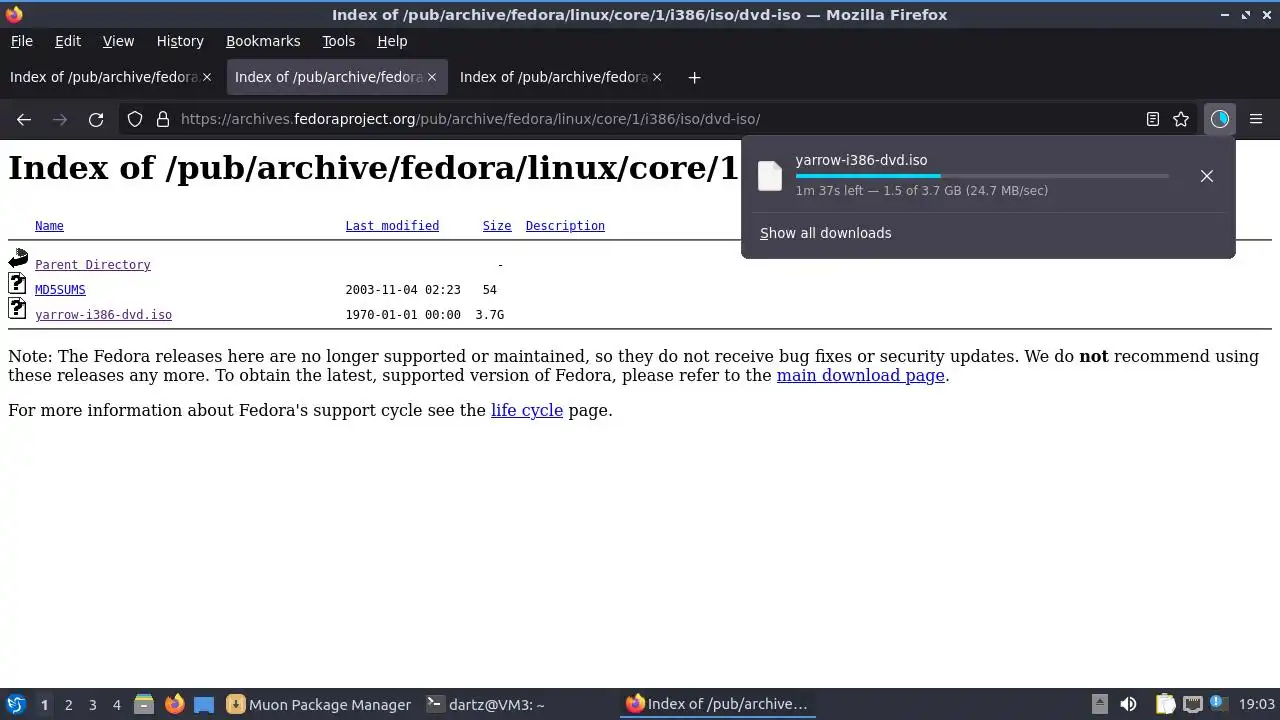Open the Parent Directory link
Image resolution: width=1280 pixels, height=720 pixels.
pos(93,265)
